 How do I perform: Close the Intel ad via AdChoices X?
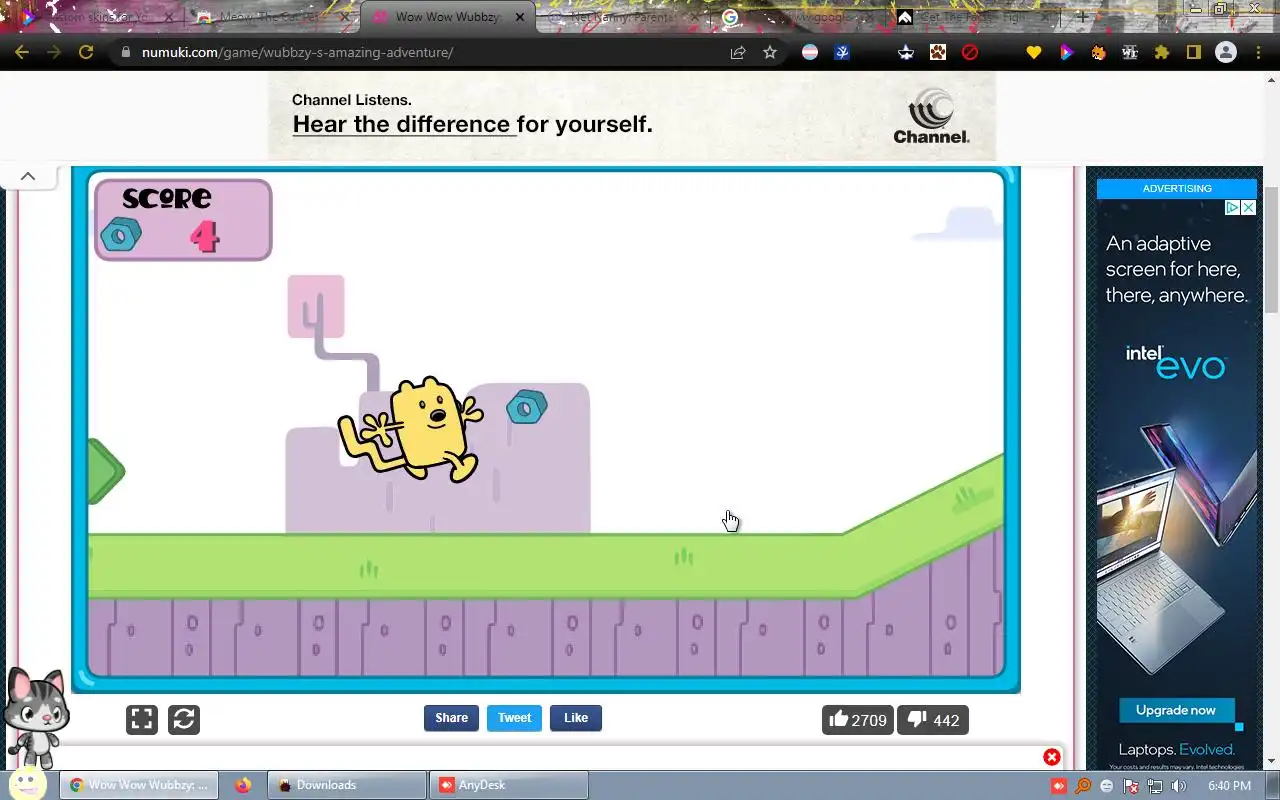coord(1248,208)
